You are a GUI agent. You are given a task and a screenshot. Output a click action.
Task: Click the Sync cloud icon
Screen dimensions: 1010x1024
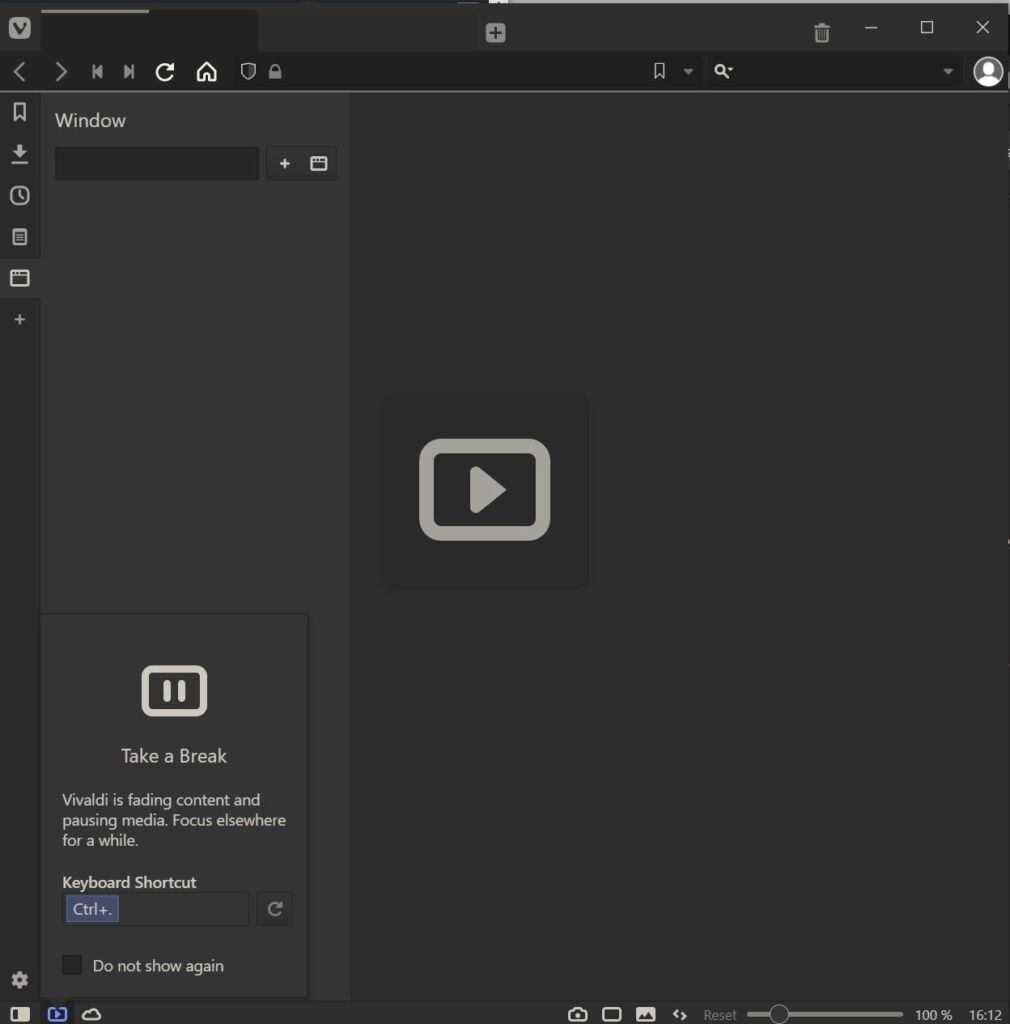(x=91, y=1013)
